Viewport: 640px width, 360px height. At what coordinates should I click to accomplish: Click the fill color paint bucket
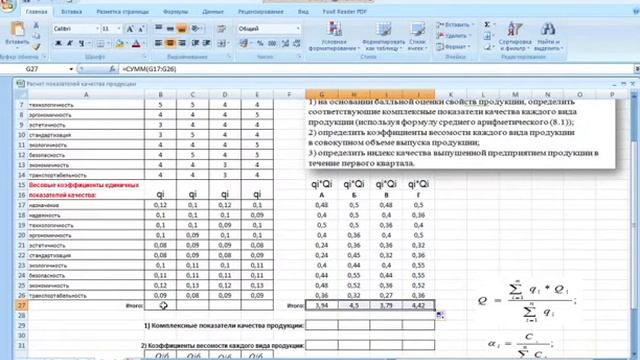(x=119, y=43)
